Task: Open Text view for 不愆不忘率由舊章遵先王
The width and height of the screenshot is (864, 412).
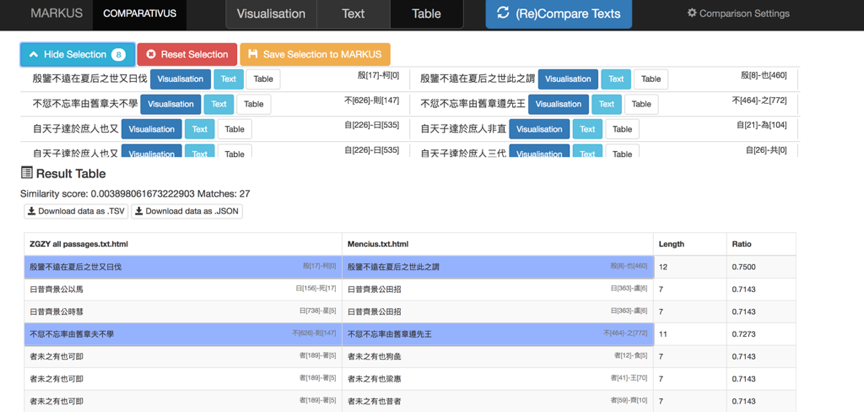Action: click(607, 104)
